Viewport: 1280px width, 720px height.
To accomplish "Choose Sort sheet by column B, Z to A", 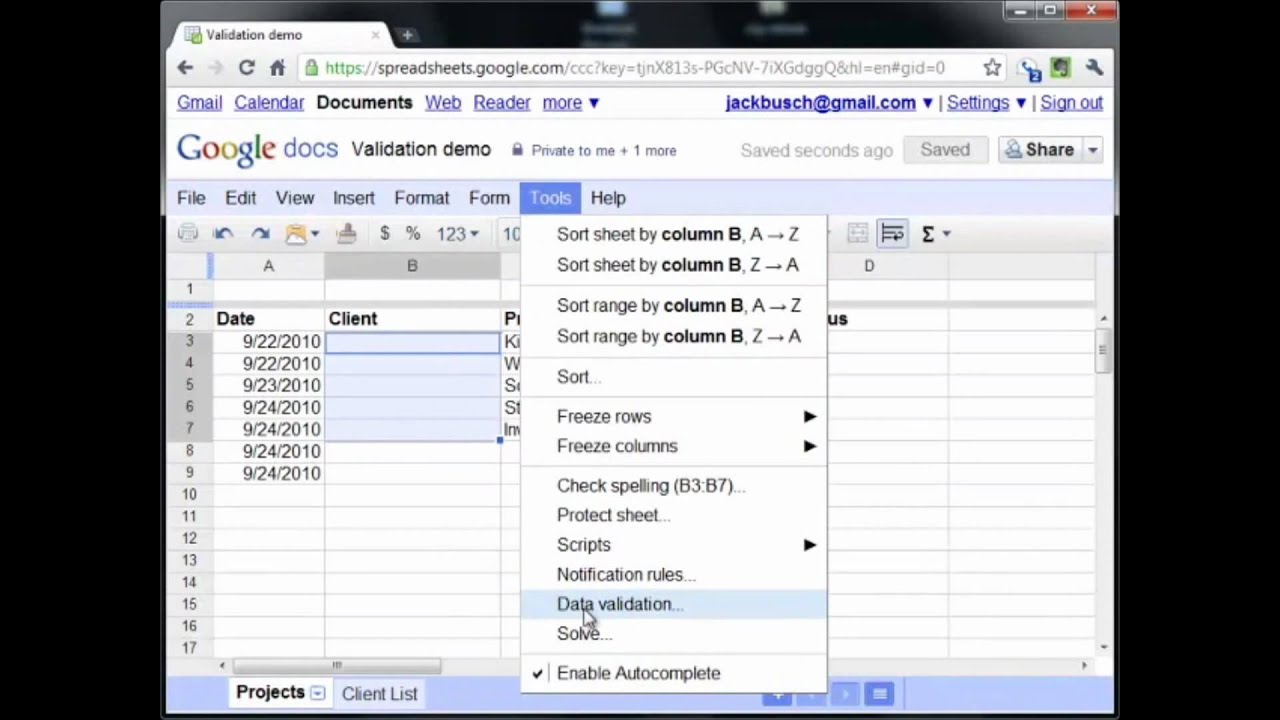I will [x=675, y=265].
